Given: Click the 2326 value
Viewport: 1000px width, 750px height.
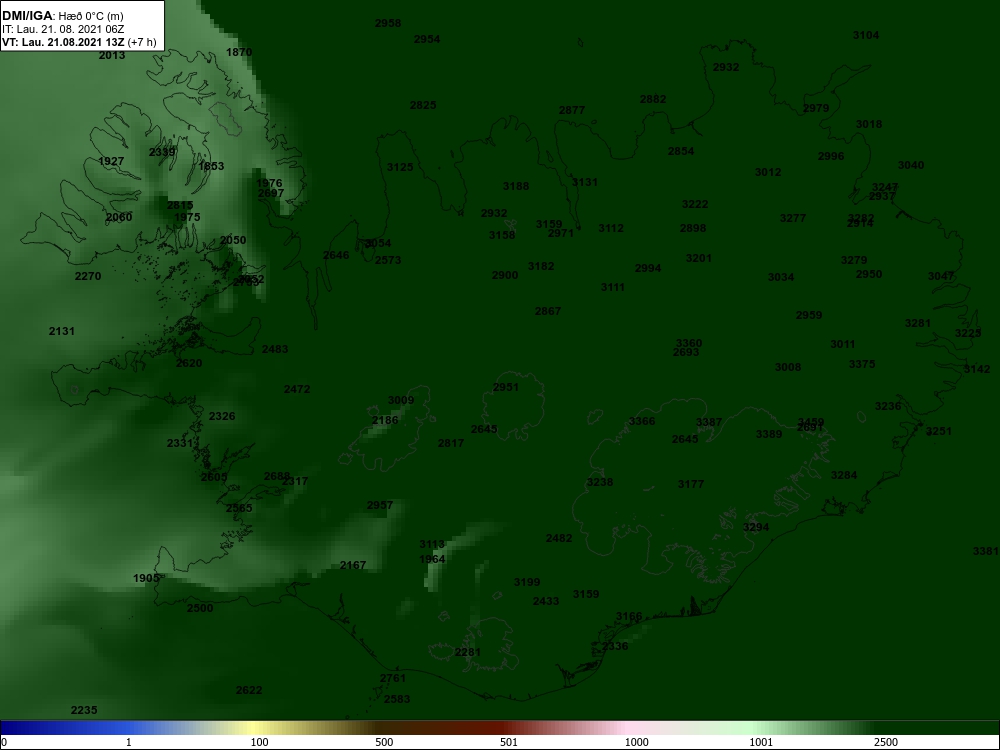Looking at the screenshot, I should (x=222, y=416).
